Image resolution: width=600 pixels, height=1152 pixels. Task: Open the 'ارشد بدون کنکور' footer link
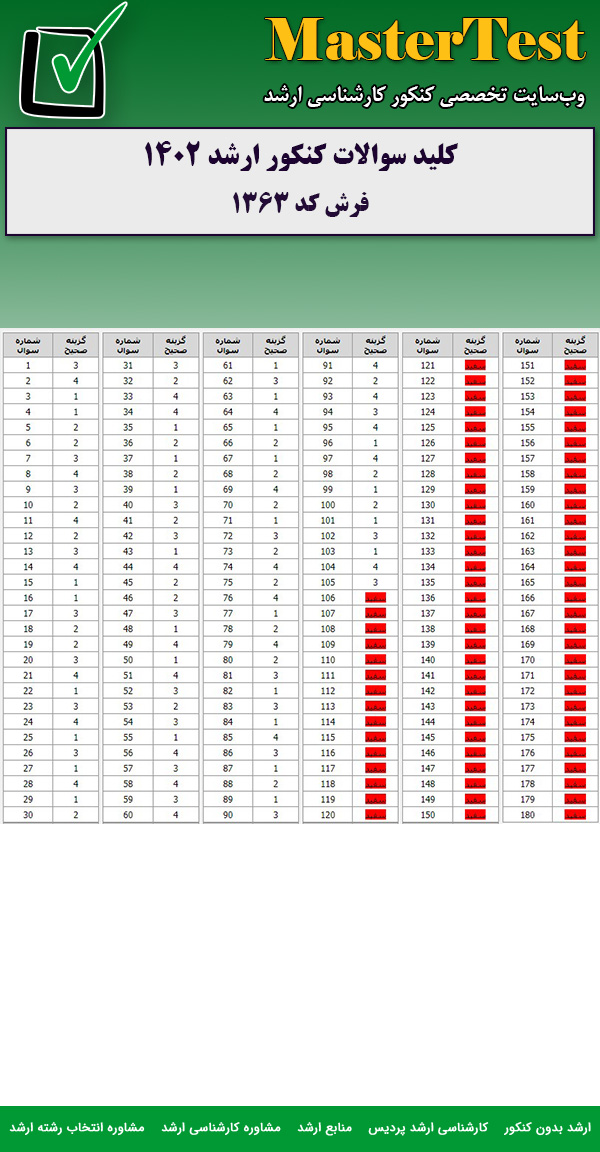(x=547, y=1127)
